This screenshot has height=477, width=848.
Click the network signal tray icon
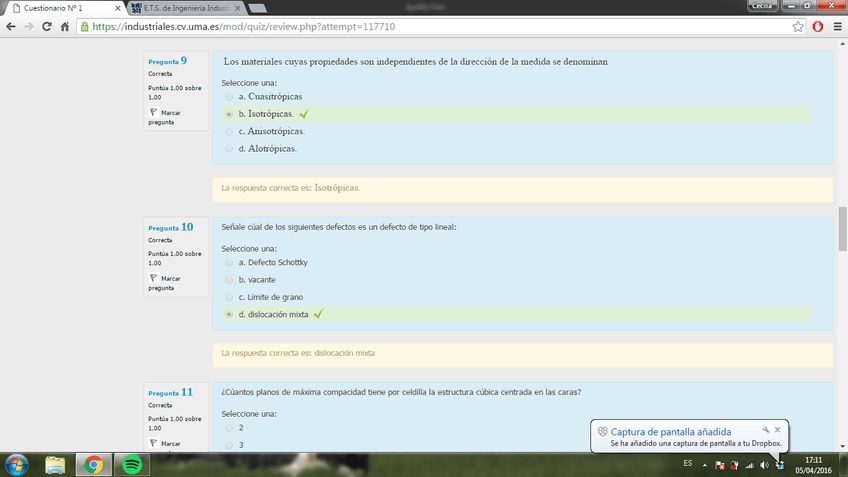click(x=750, y=465)
